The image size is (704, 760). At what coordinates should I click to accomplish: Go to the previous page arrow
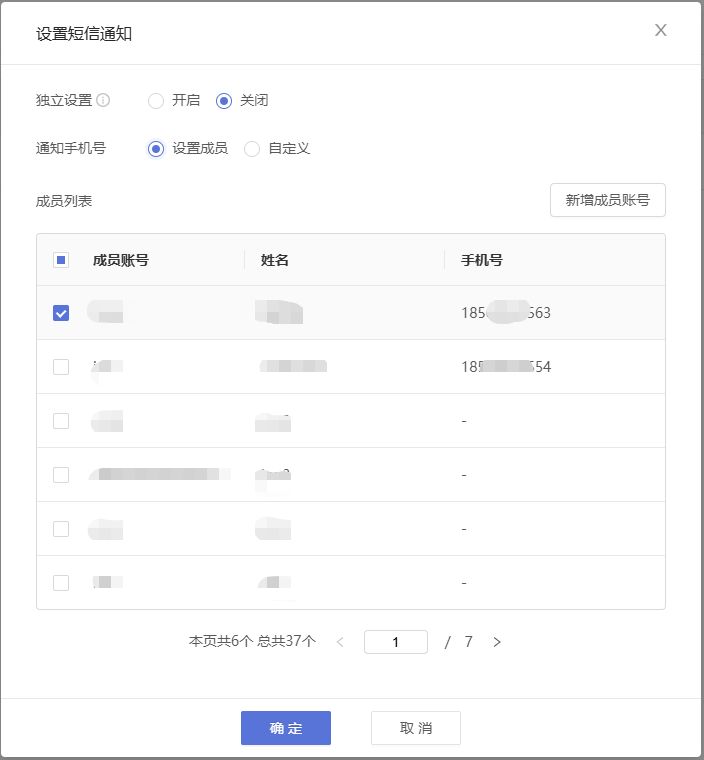340,642
